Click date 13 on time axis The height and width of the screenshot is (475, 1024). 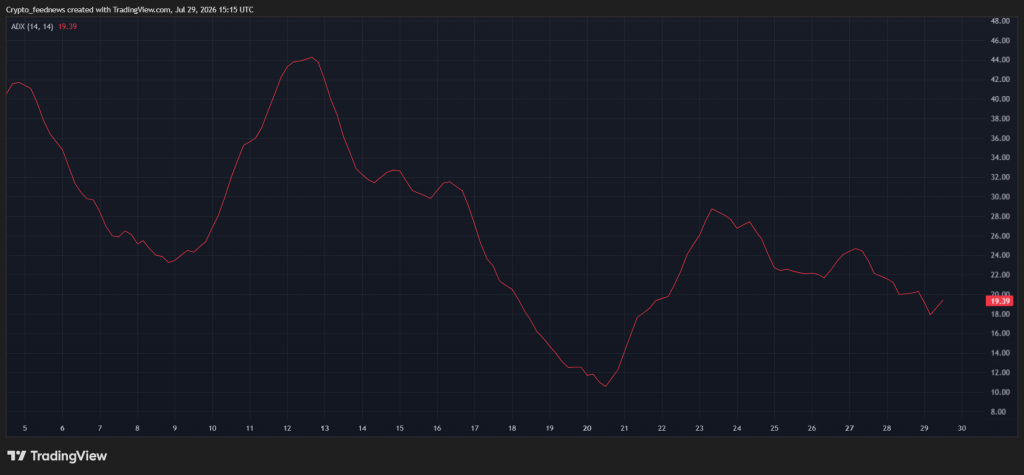point(325,429)
